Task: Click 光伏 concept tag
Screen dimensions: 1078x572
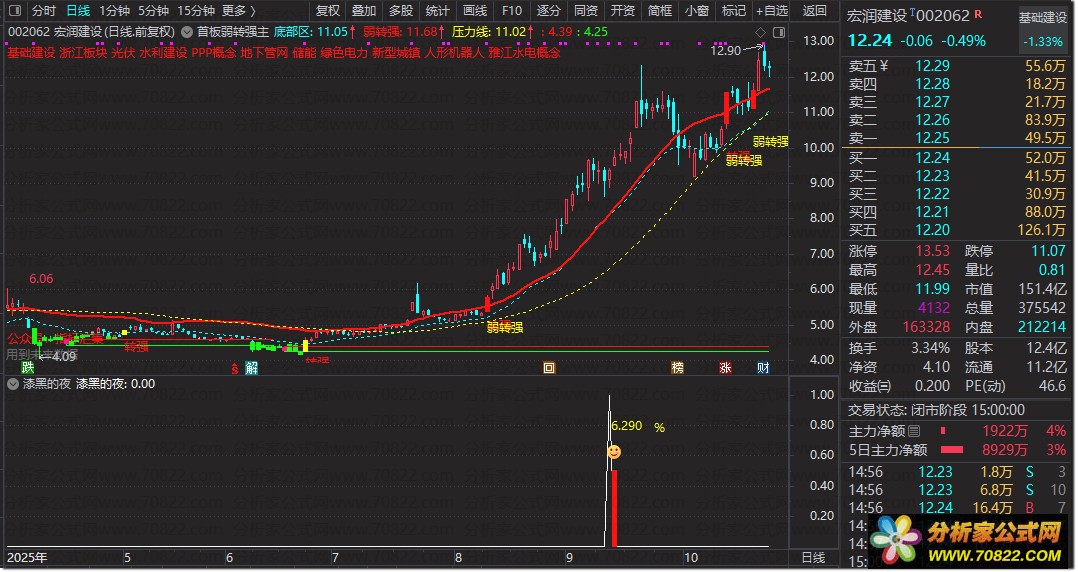Action: point(123,53)
